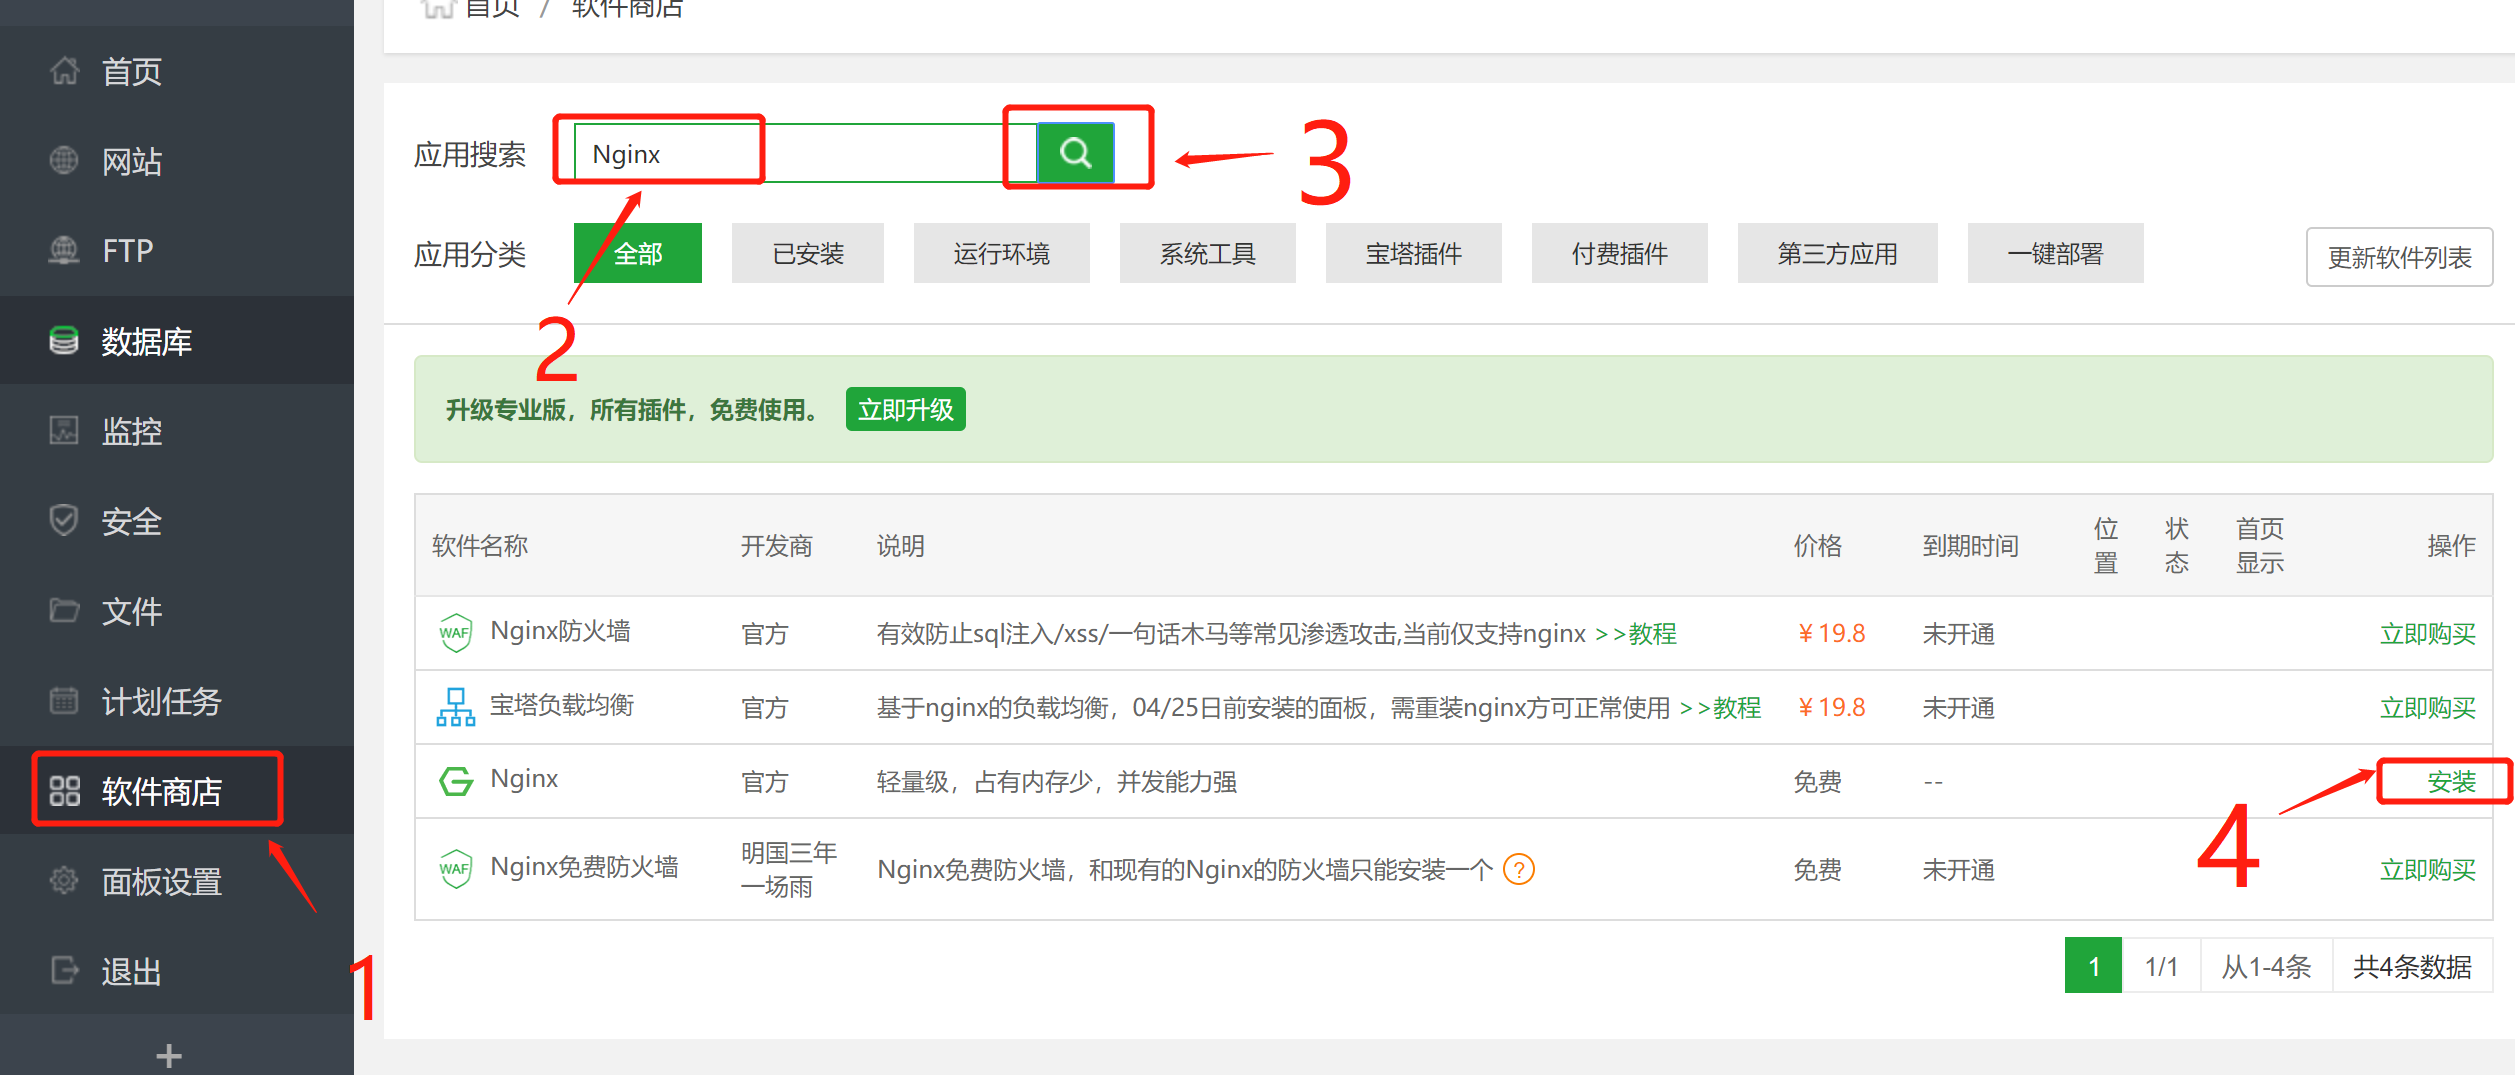Image resolution: width=2515 pixels, height=1075 pixels.
Task: Click the green Nginx logo icon
Action: 456,781
